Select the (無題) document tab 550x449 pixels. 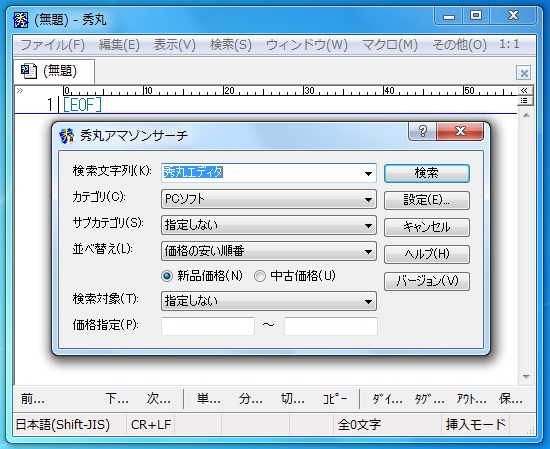(54, 71)
